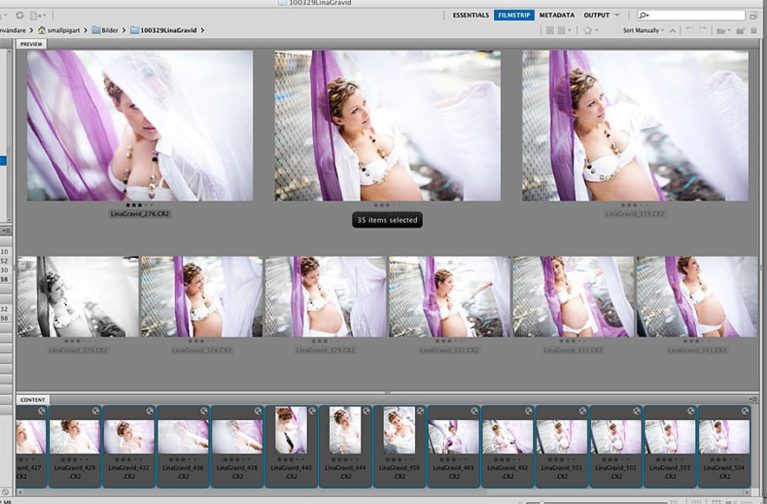Open the filter by rating star menu

point(590,31)
